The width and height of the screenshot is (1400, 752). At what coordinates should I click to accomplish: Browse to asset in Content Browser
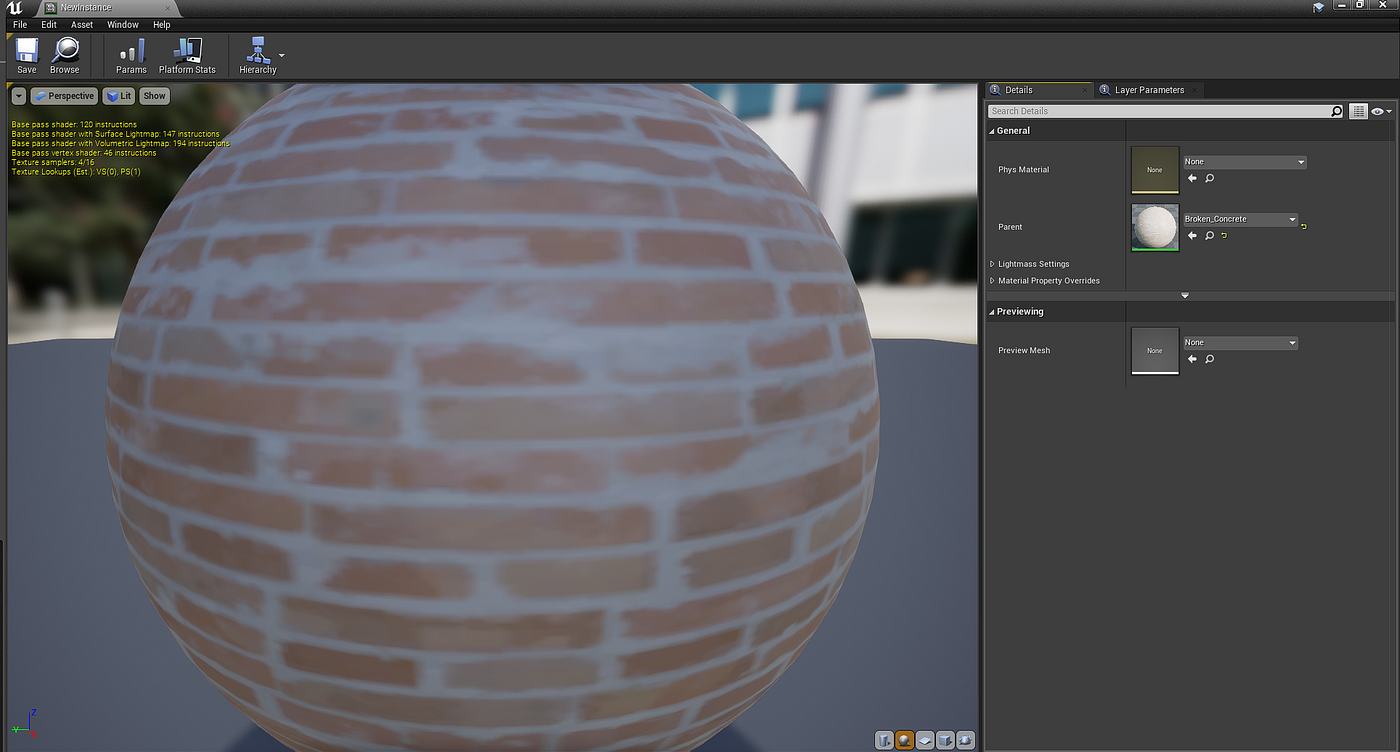point(65,56)
